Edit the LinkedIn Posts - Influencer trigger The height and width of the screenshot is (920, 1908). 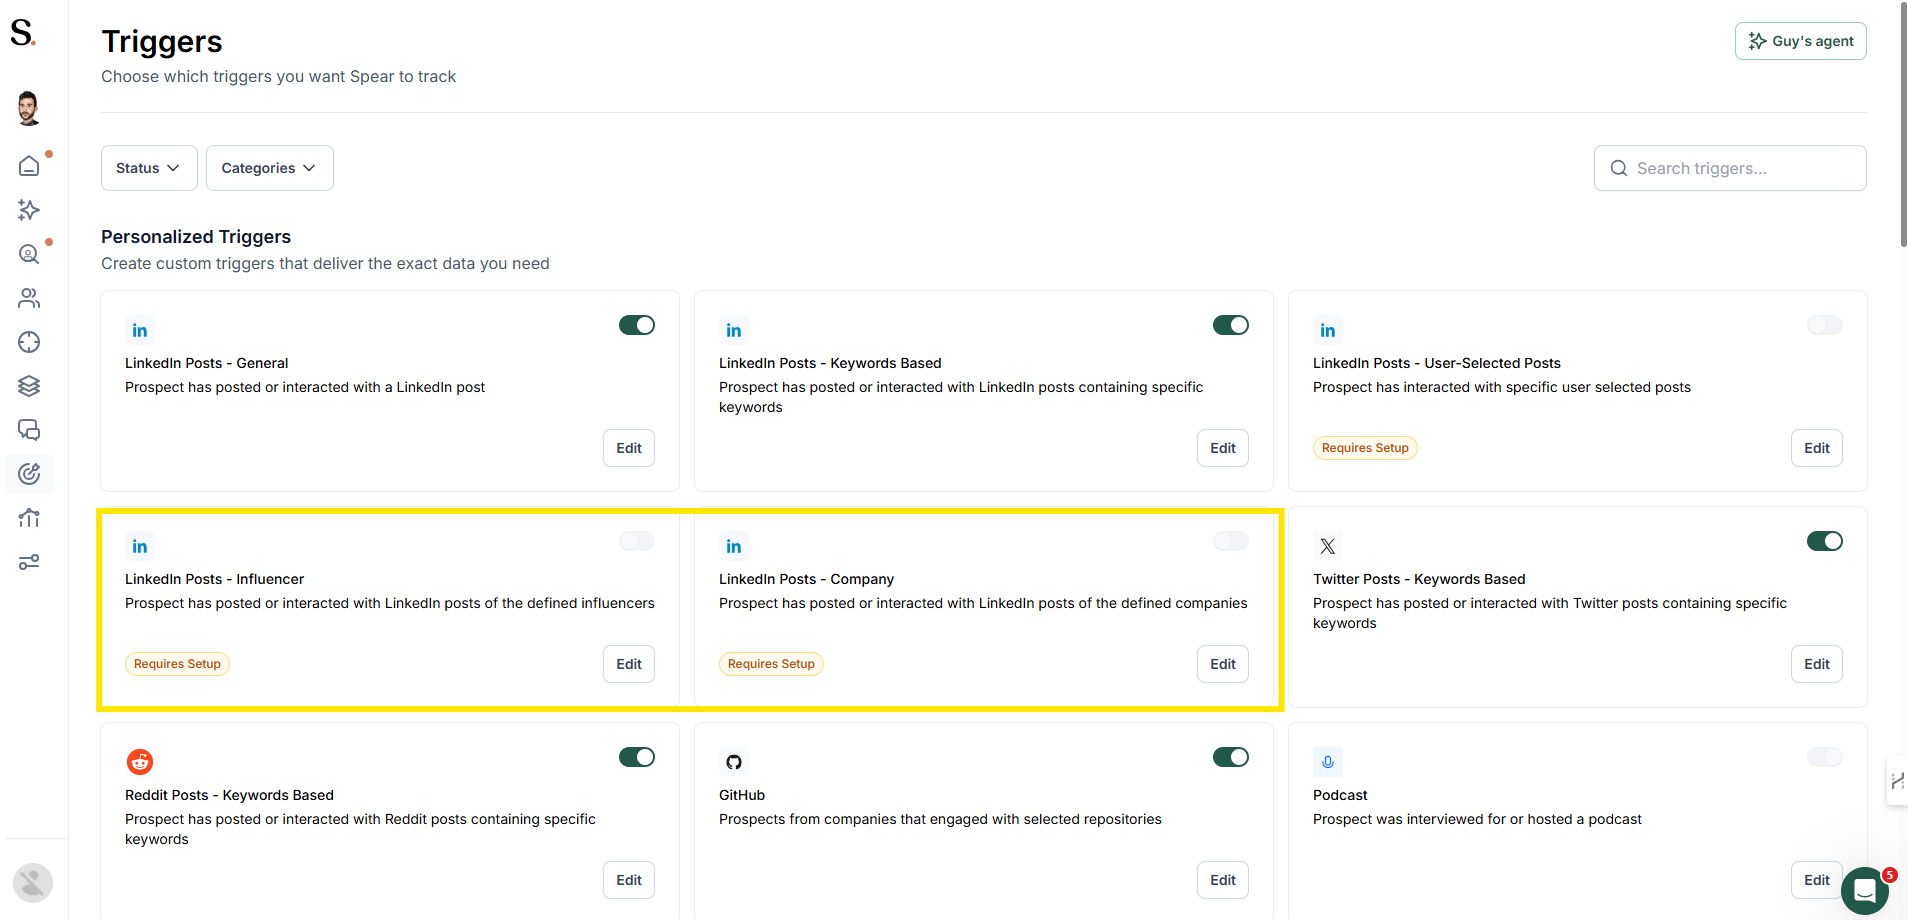(x=629, y=664)
